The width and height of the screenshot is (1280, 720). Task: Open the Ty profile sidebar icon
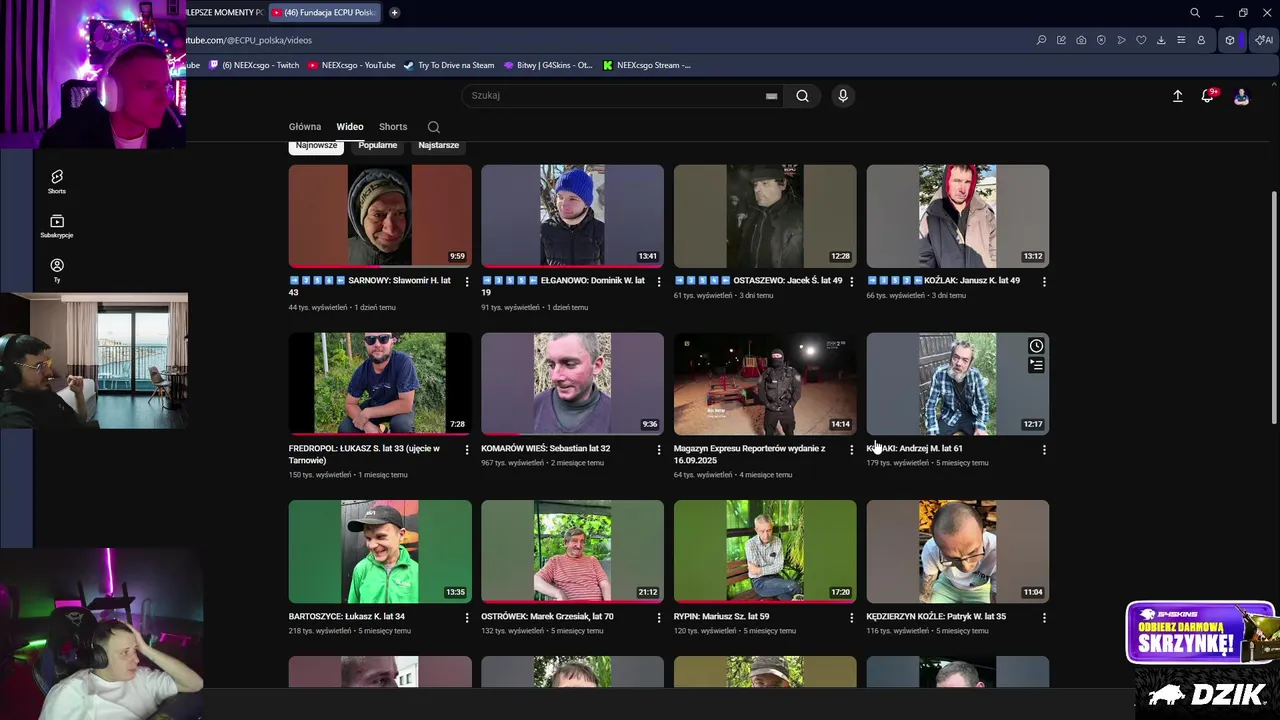tap(57, 270)
